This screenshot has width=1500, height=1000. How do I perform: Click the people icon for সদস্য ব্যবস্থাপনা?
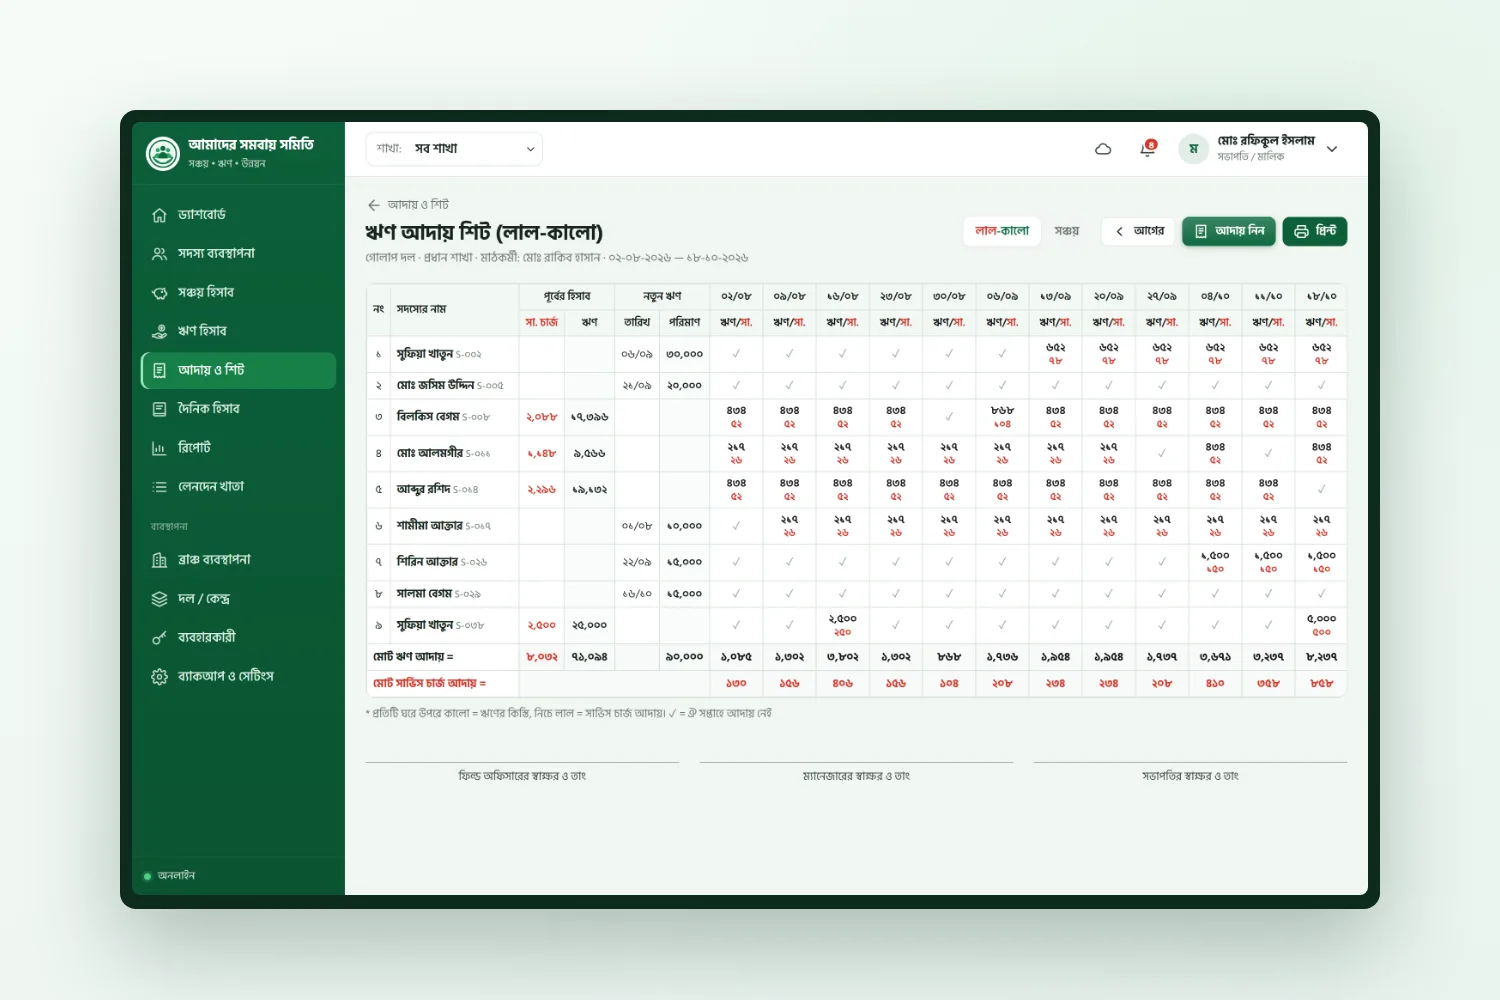[159, 254]
